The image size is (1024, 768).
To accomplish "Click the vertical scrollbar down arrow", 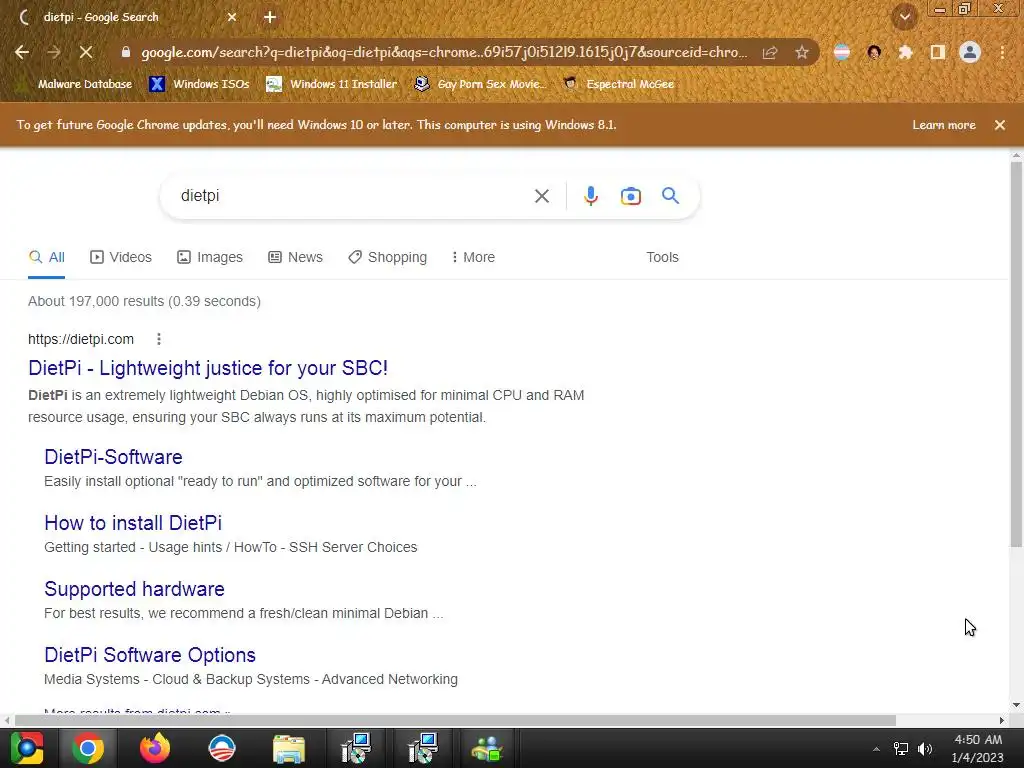I will point(1016,705).
